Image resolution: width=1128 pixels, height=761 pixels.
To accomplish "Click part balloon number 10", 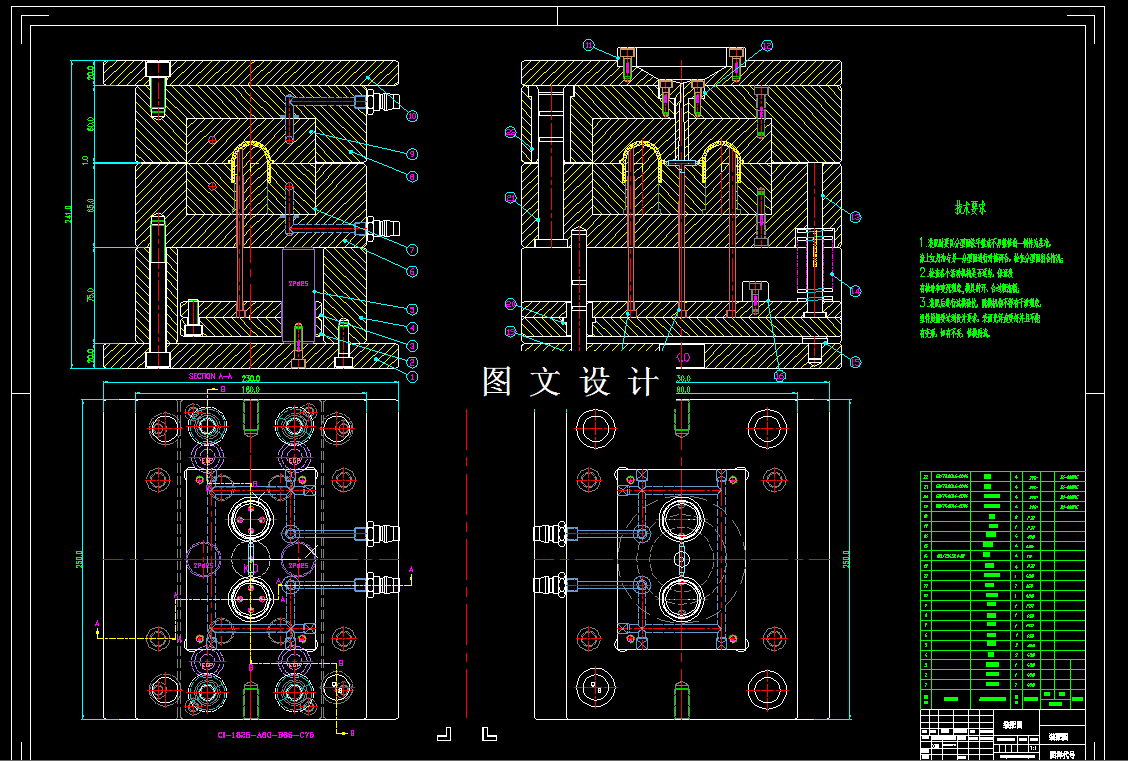I will [x=412, y=116].
